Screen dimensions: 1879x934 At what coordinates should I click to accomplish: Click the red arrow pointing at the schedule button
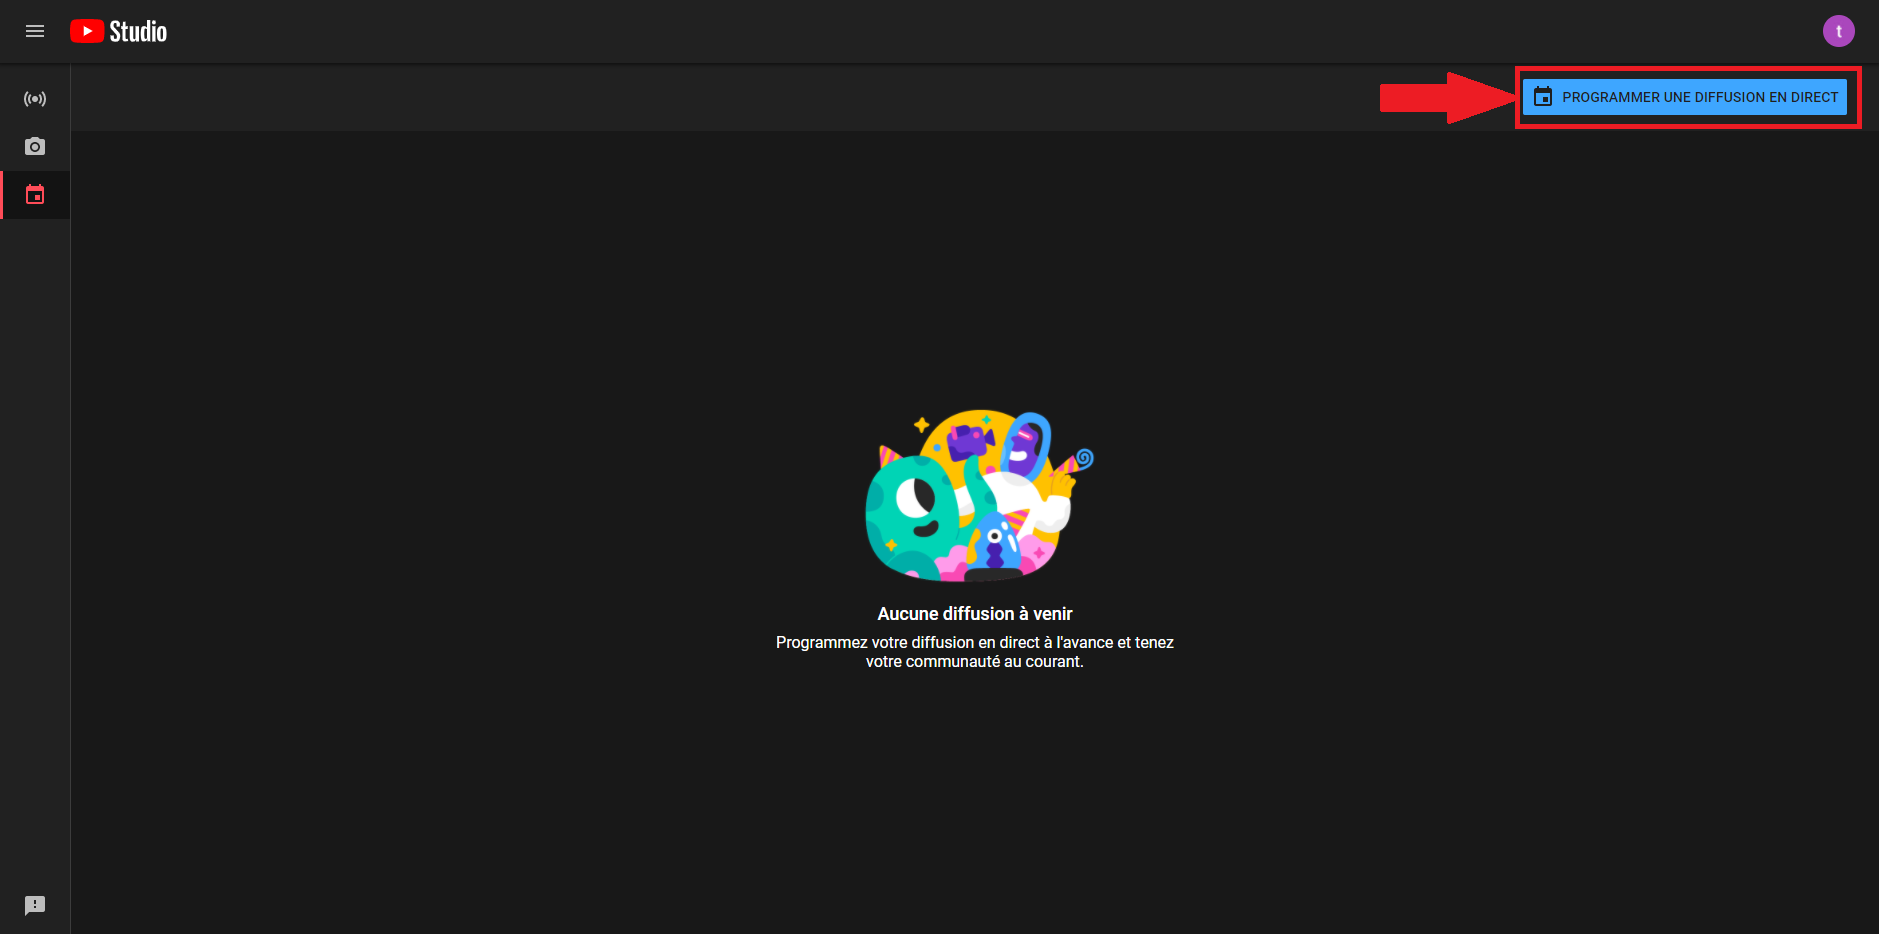[1445, 97]
